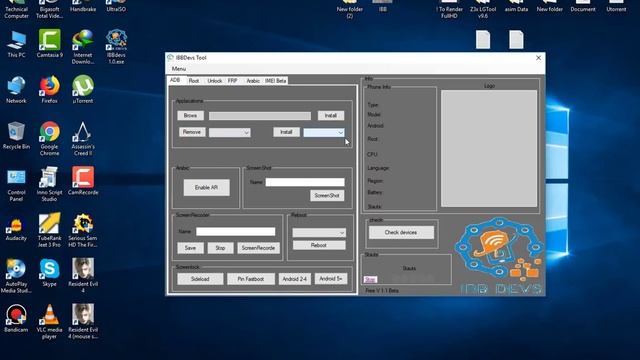This screenshot has height=360, width=640.
Task: Launch Audacity from desktop
Action: coord(16,227)
